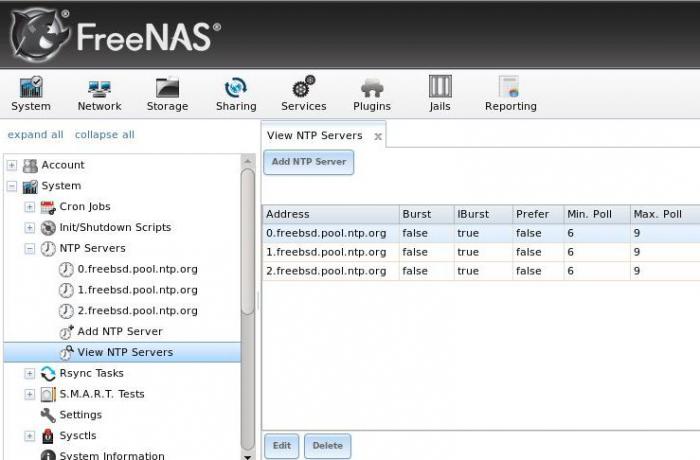The image size is (700, 460).
Task: Sort by the Min. Poll column header
Action: [x=597, y=214]
